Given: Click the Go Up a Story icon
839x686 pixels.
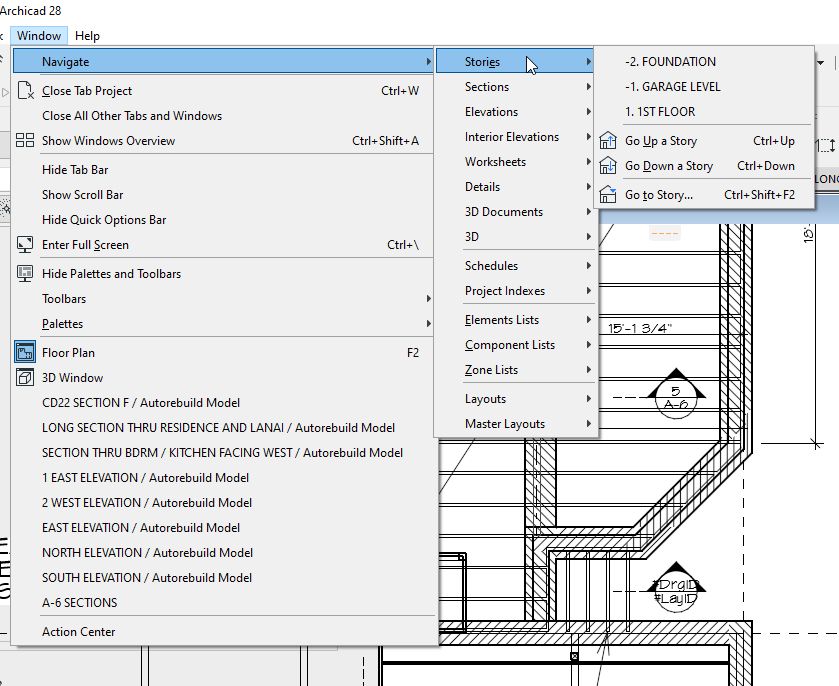Looking at the screenshot, I should click(608, 141).
